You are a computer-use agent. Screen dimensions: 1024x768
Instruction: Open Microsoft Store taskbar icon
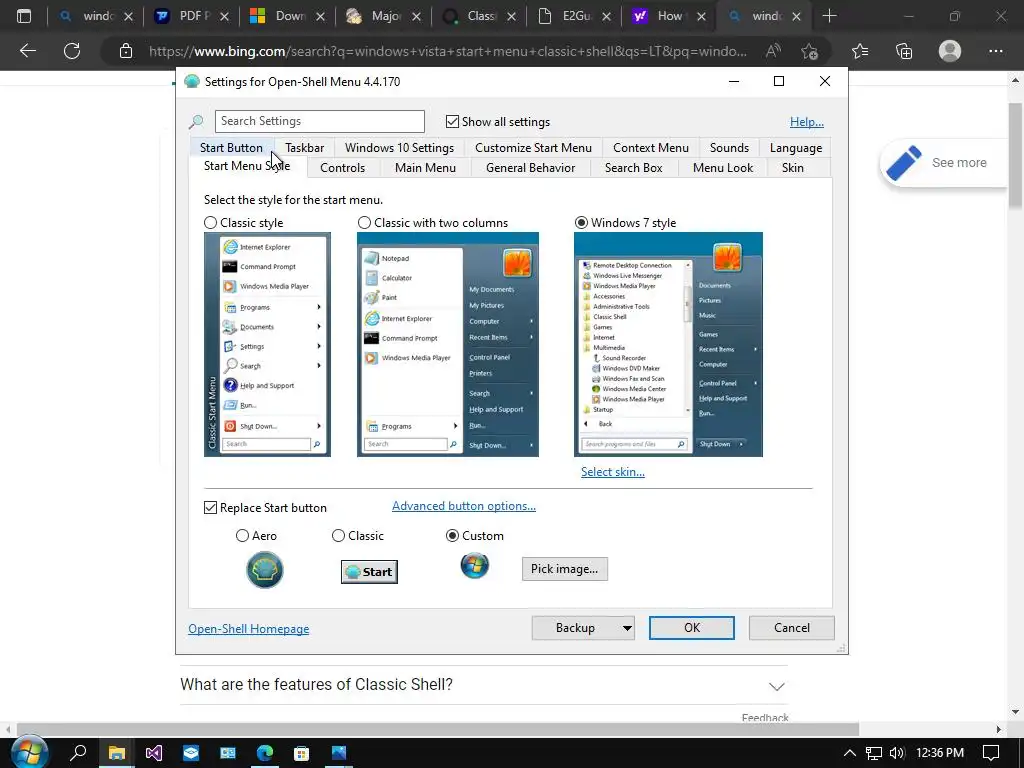point(301,753)
